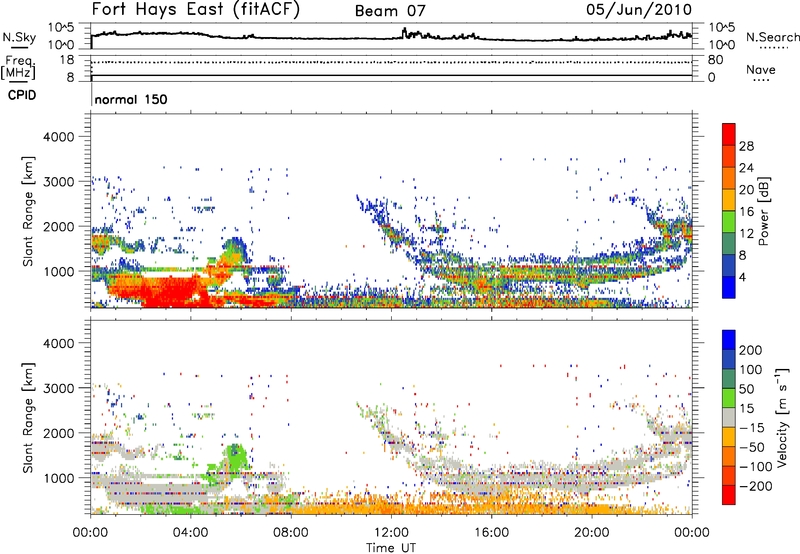Click 'Slant Range [km]' label of Power panel
The height and width of the screenshot is (554, 800).
click(28, 211)
